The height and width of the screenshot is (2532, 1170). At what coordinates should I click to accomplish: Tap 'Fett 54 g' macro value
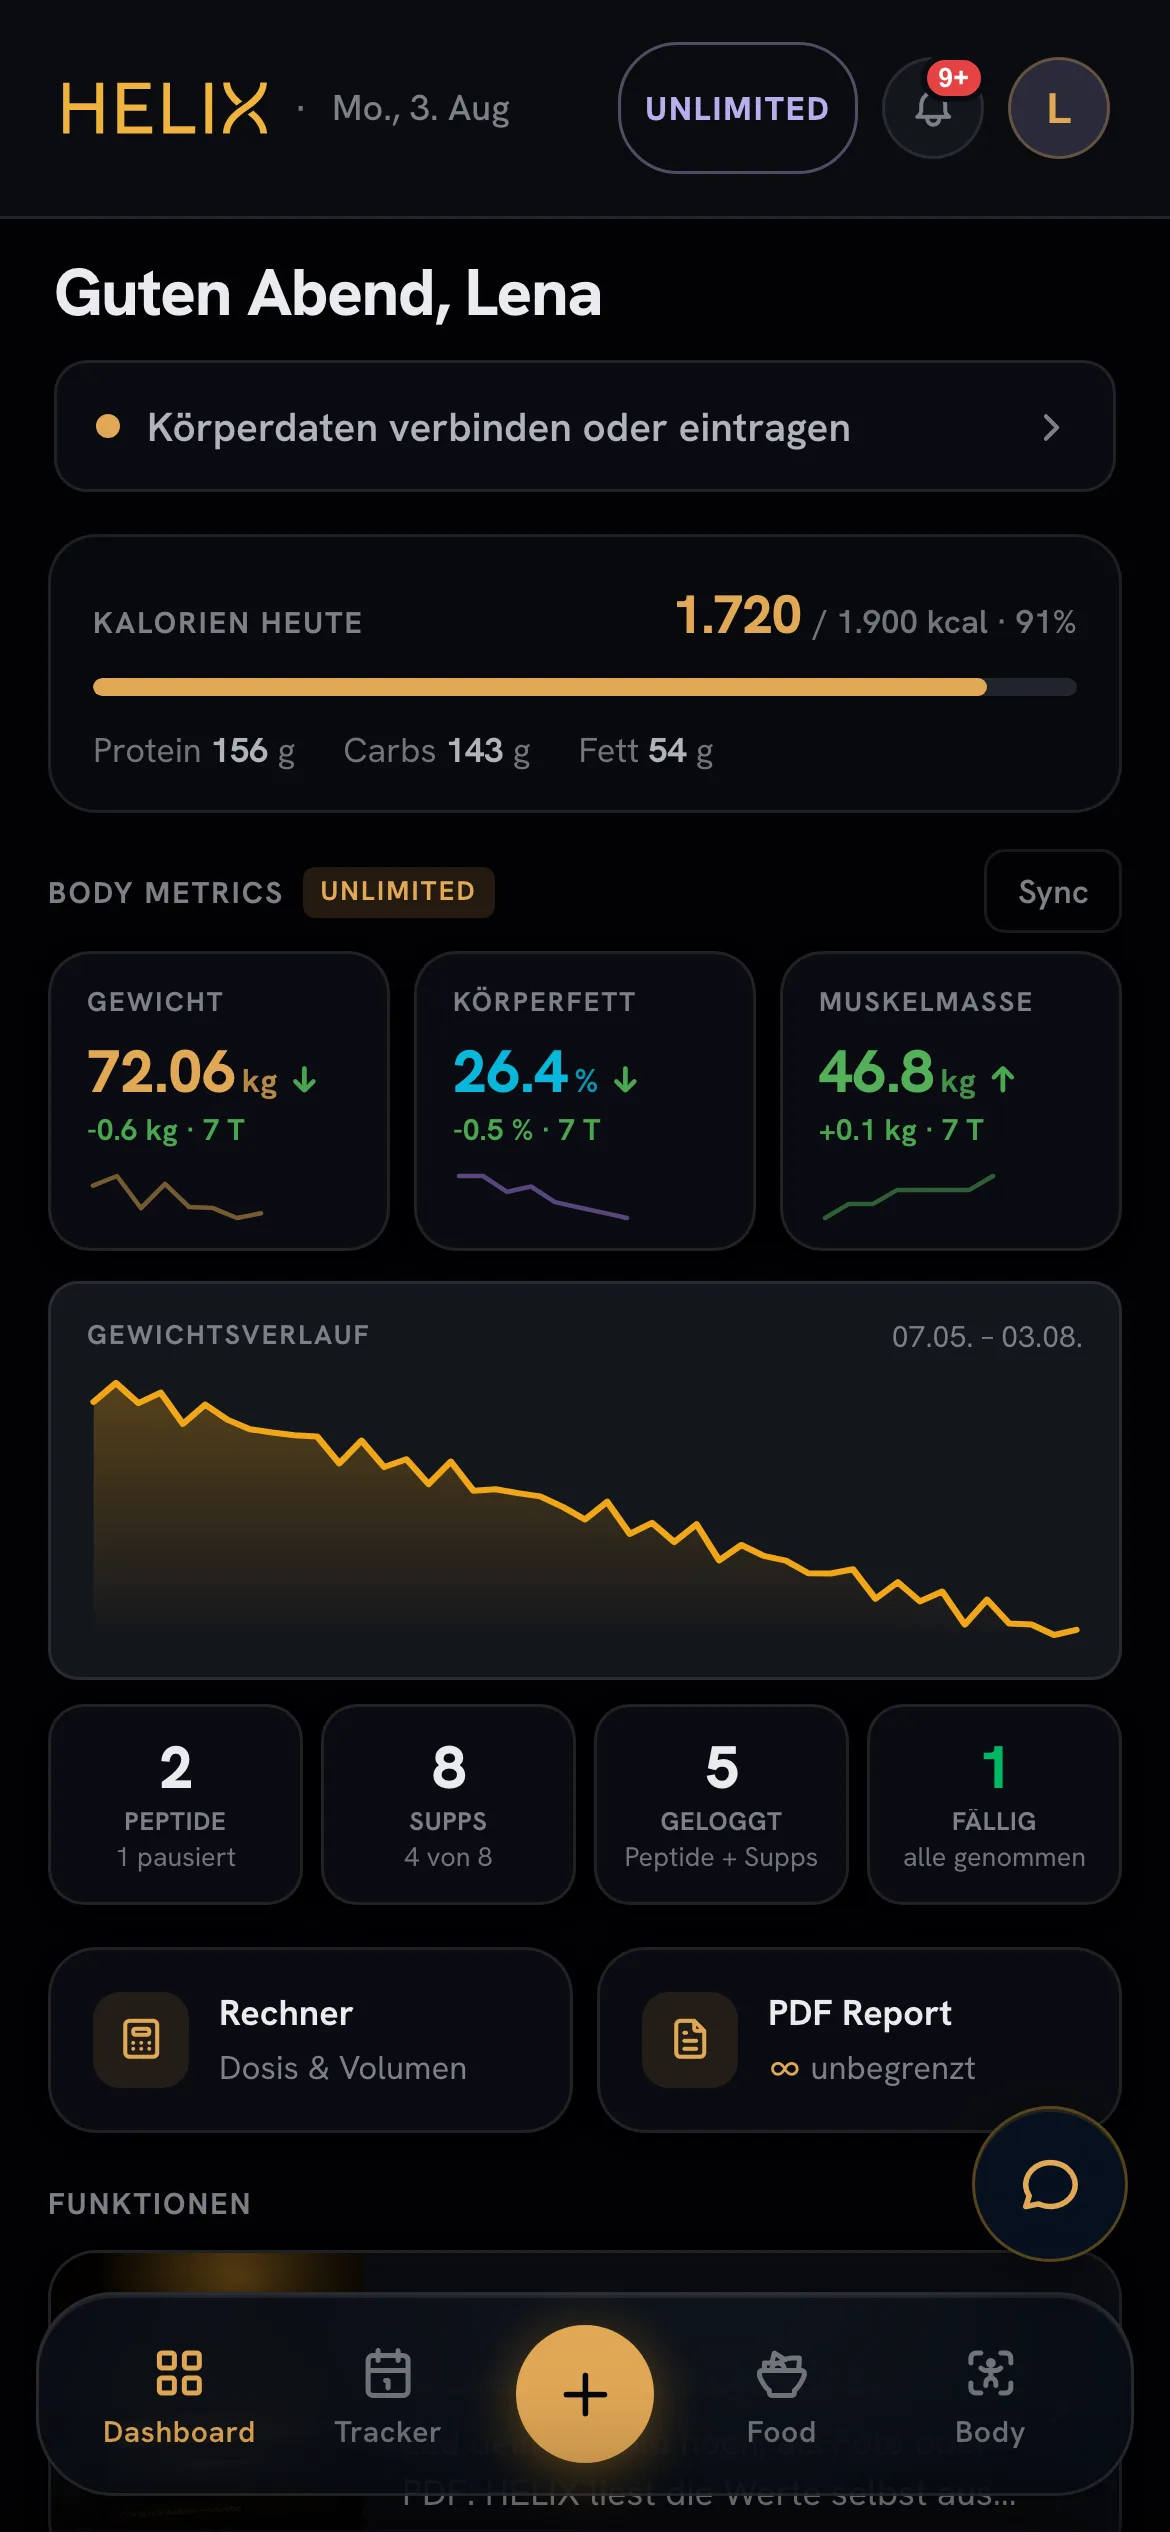646,750
